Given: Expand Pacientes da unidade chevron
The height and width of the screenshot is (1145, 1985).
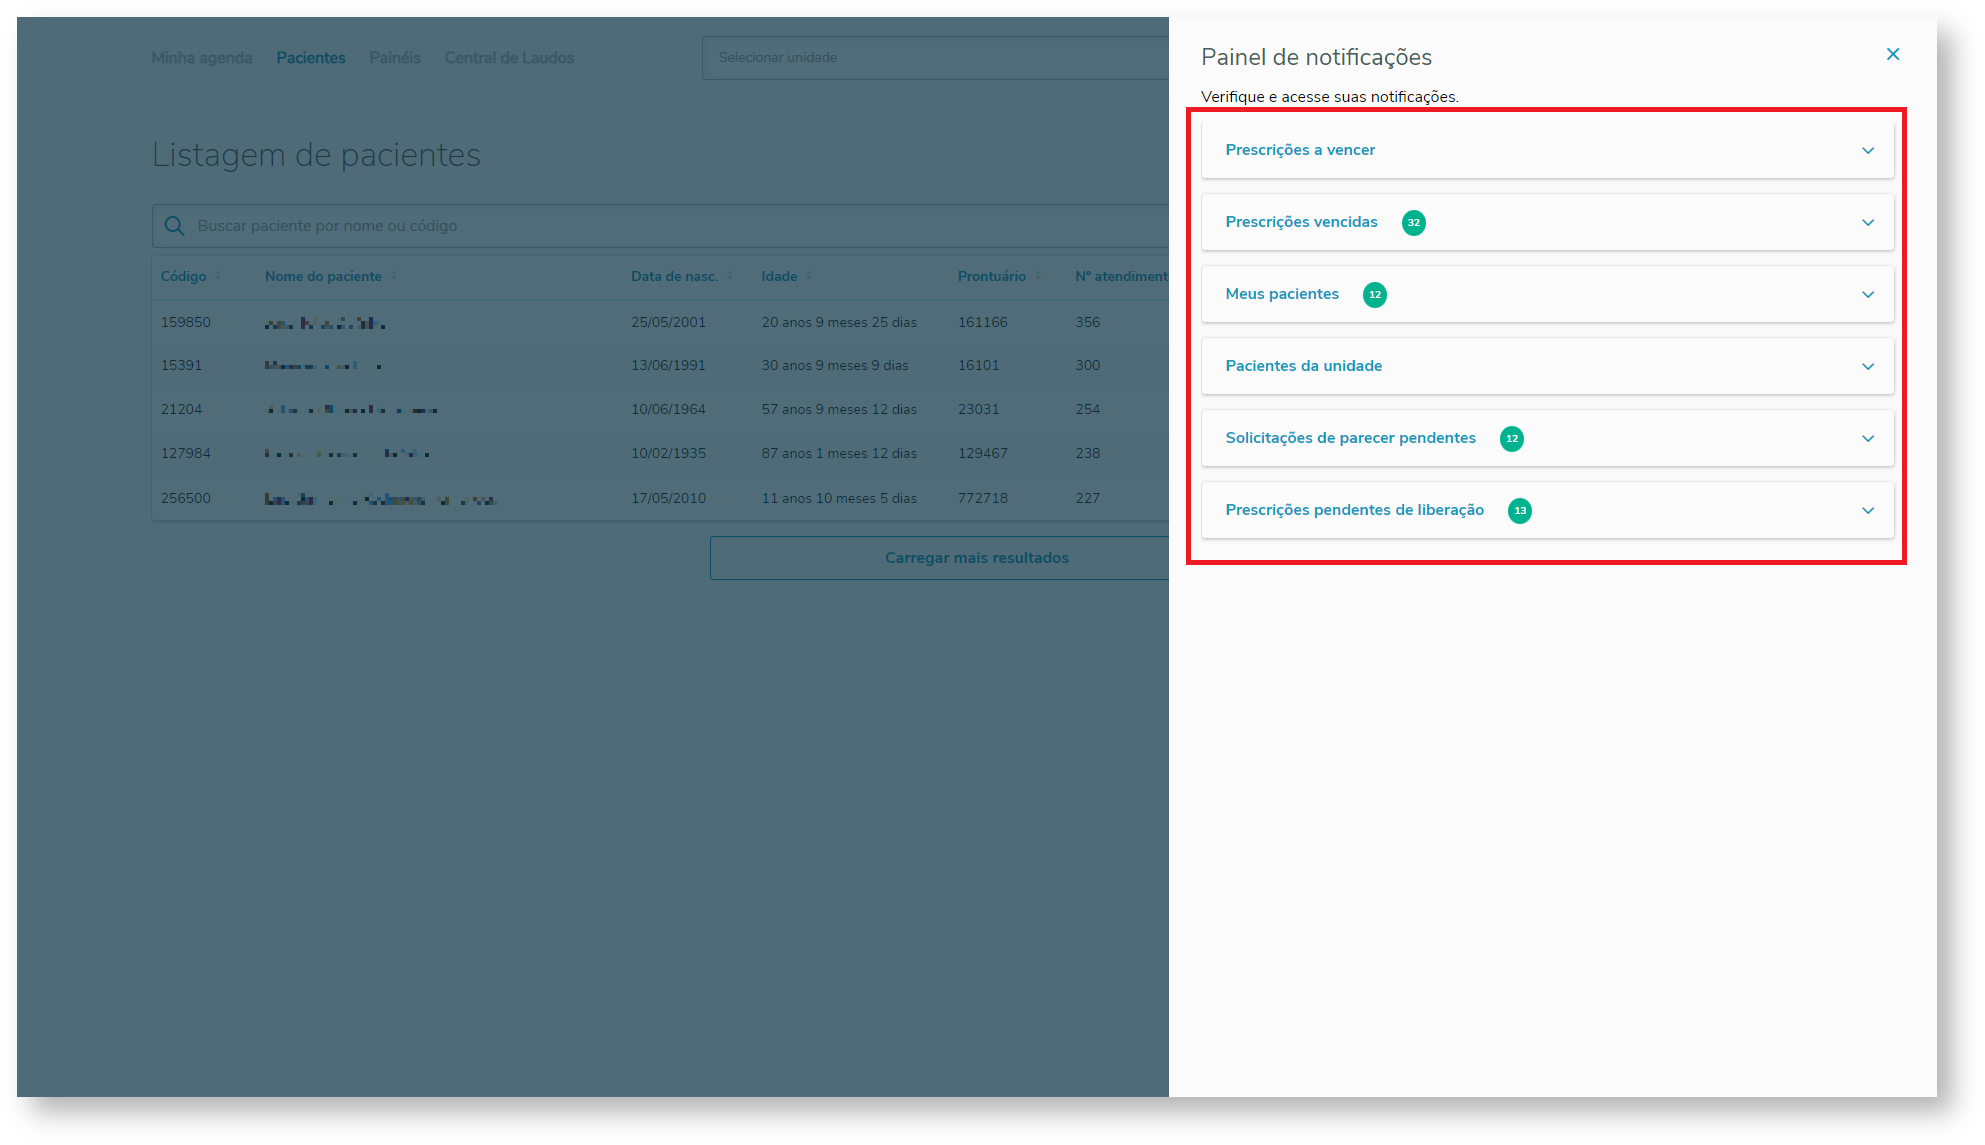Looking at the screenshot, I should [1867, 367].
